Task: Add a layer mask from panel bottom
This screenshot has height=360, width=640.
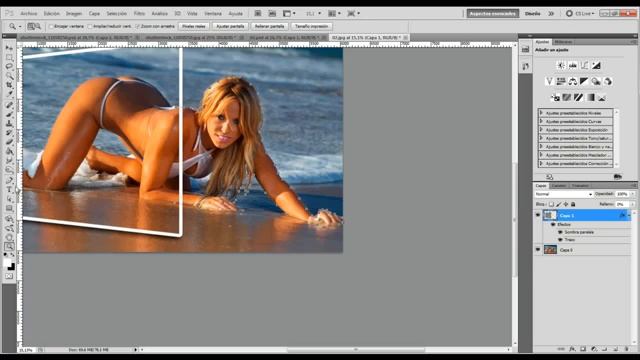Action: tap(583, 349)
